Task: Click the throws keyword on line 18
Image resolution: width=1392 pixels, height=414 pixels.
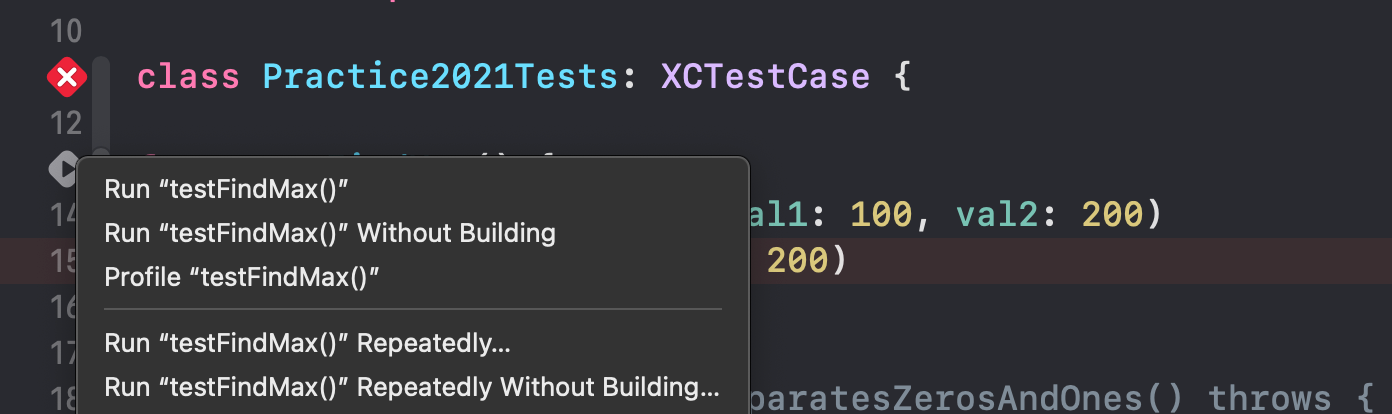Action: coord(1270,398)
